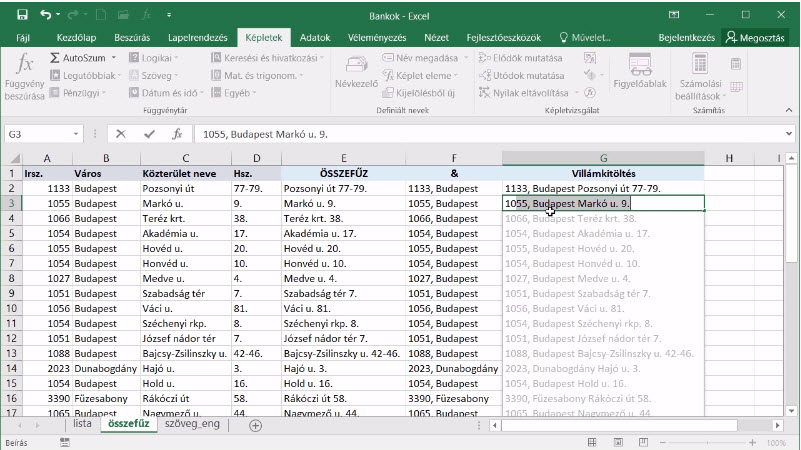Screen dimensions: 801x450
Task: Click Előzők mutatása trace precedents
Action: (521, 58)
